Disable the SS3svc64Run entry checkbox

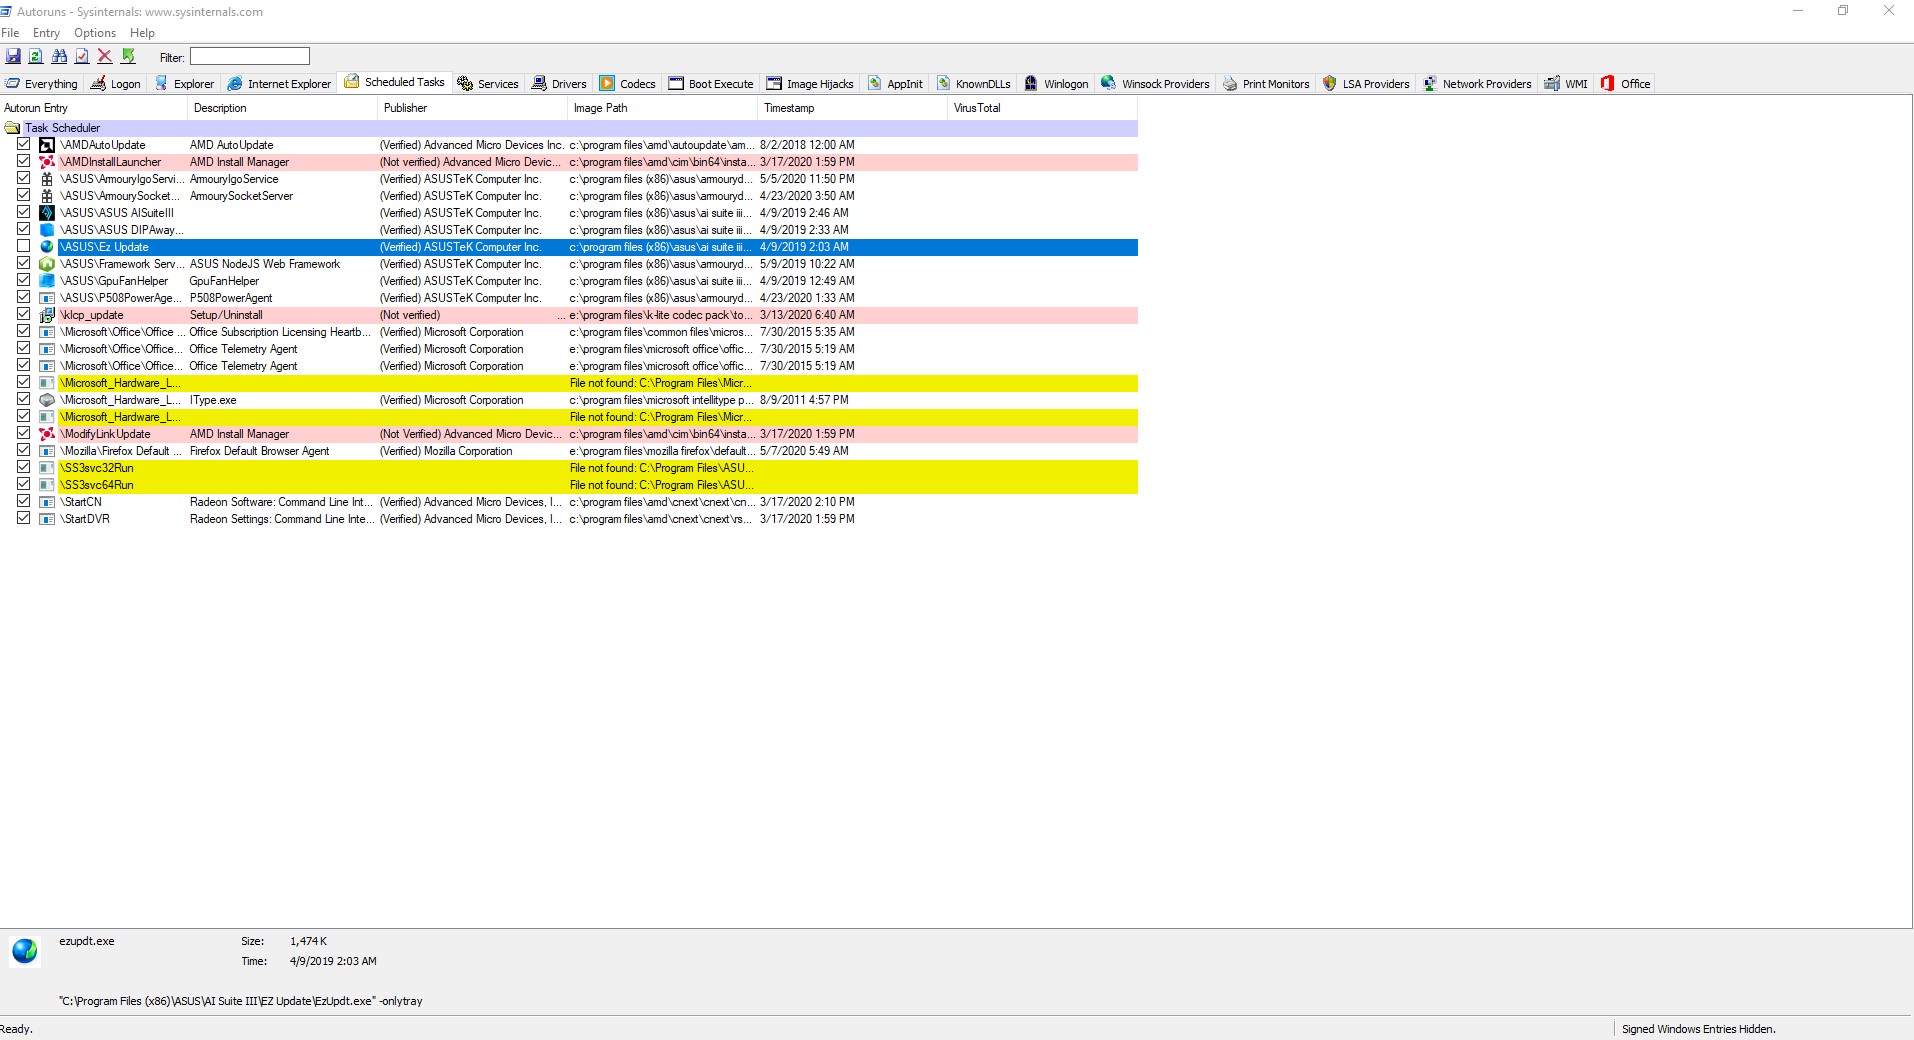pyautogui.click(x=23, y=484)
